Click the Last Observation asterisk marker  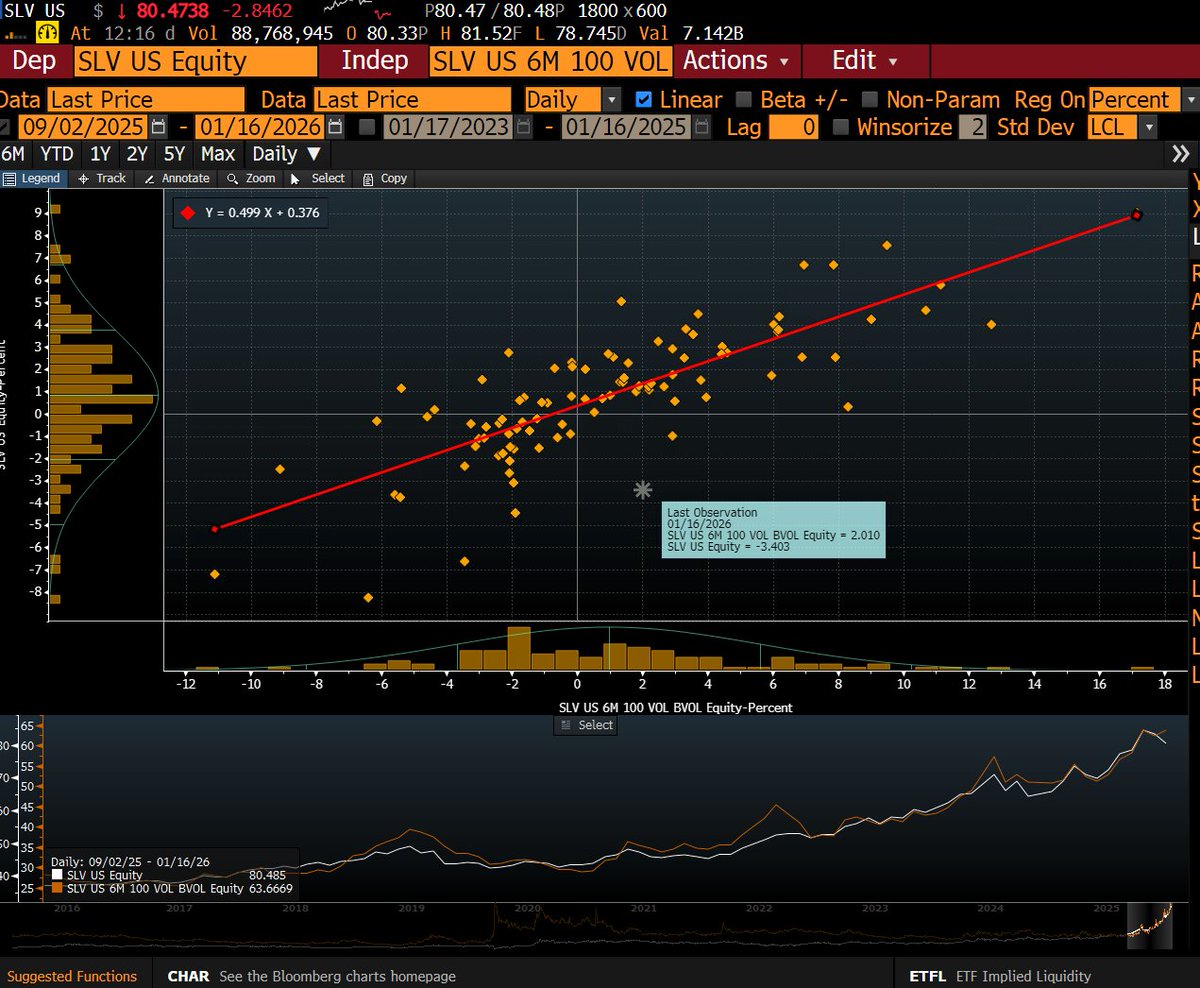click(x=643, y=489)
